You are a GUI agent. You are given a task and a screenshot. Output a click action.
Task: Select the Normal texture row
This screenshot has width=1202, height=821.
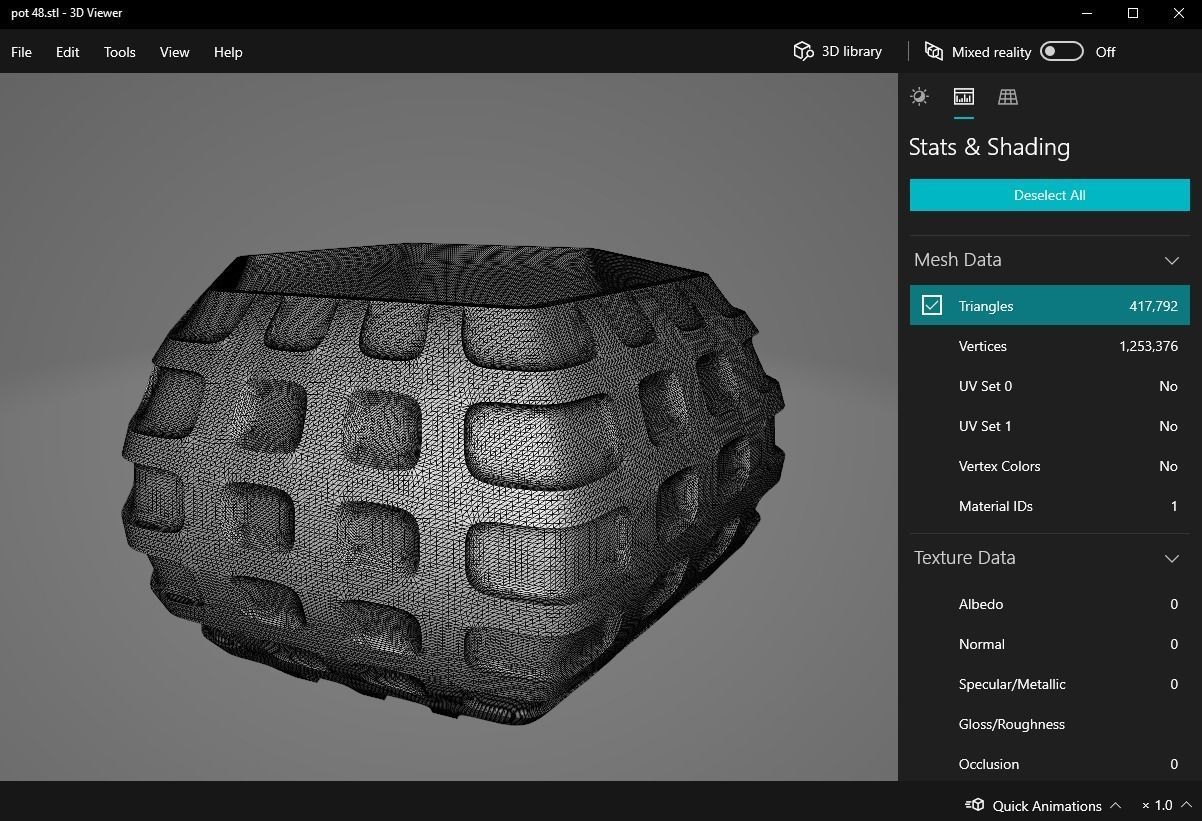click(x=1050, y=644)
